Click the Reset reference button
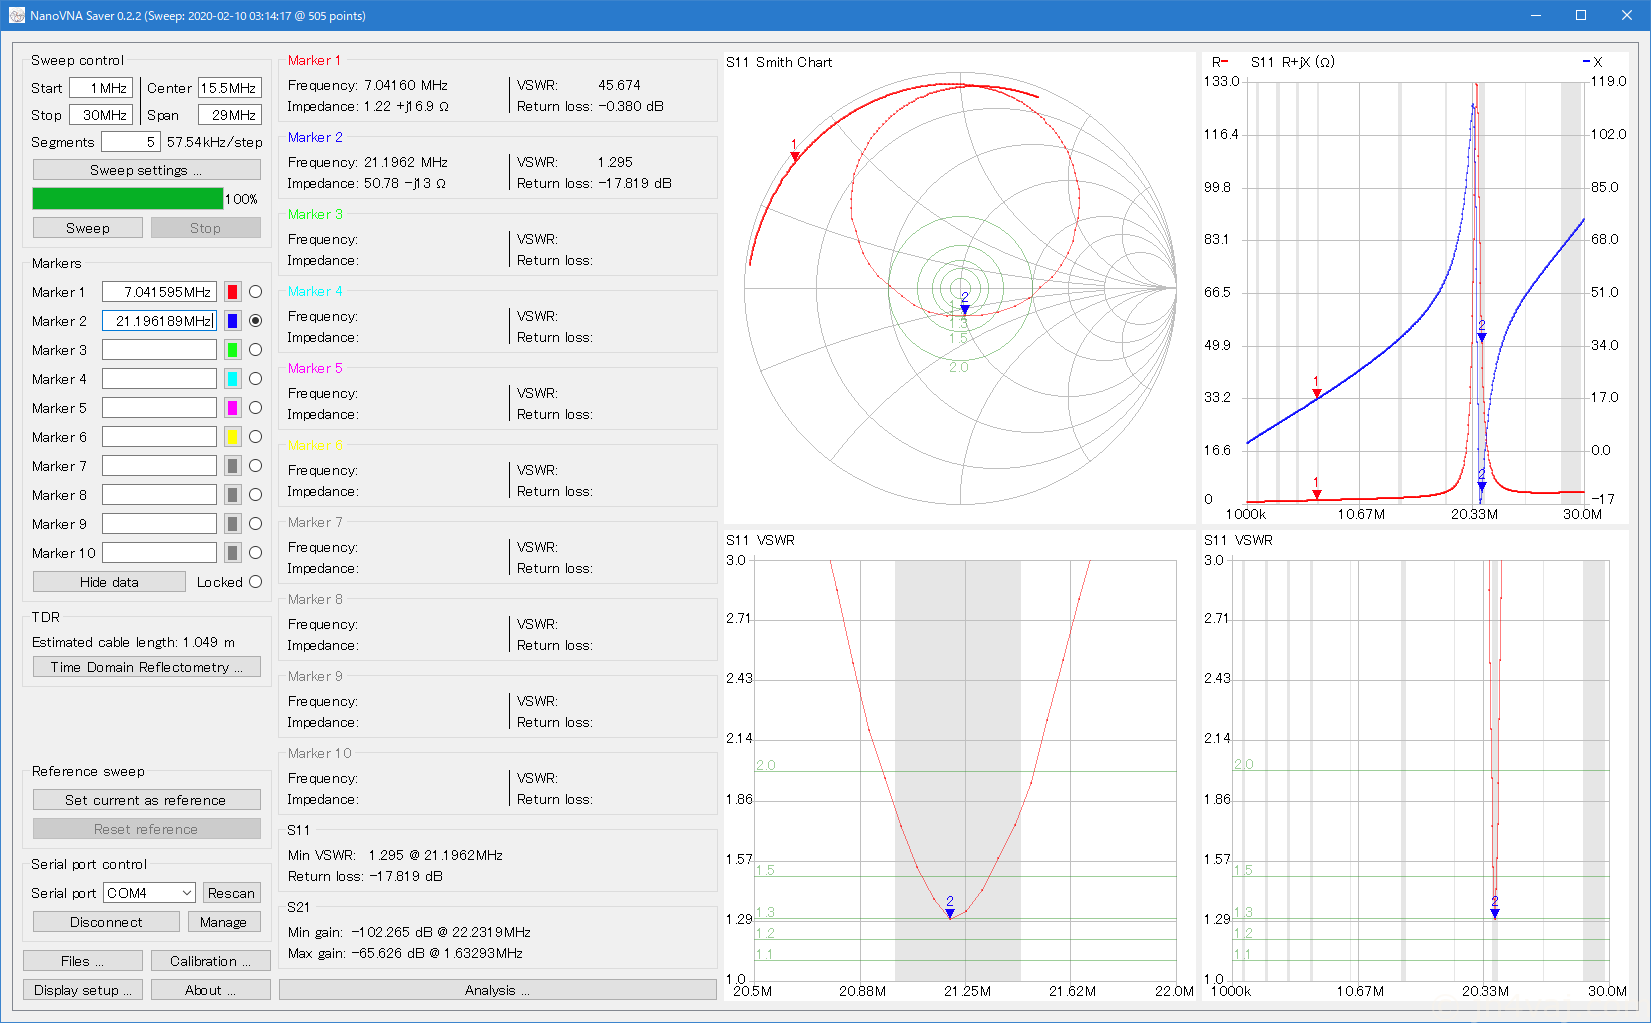The width and height of the screenshot is (1651, 1023). (146, 829)
